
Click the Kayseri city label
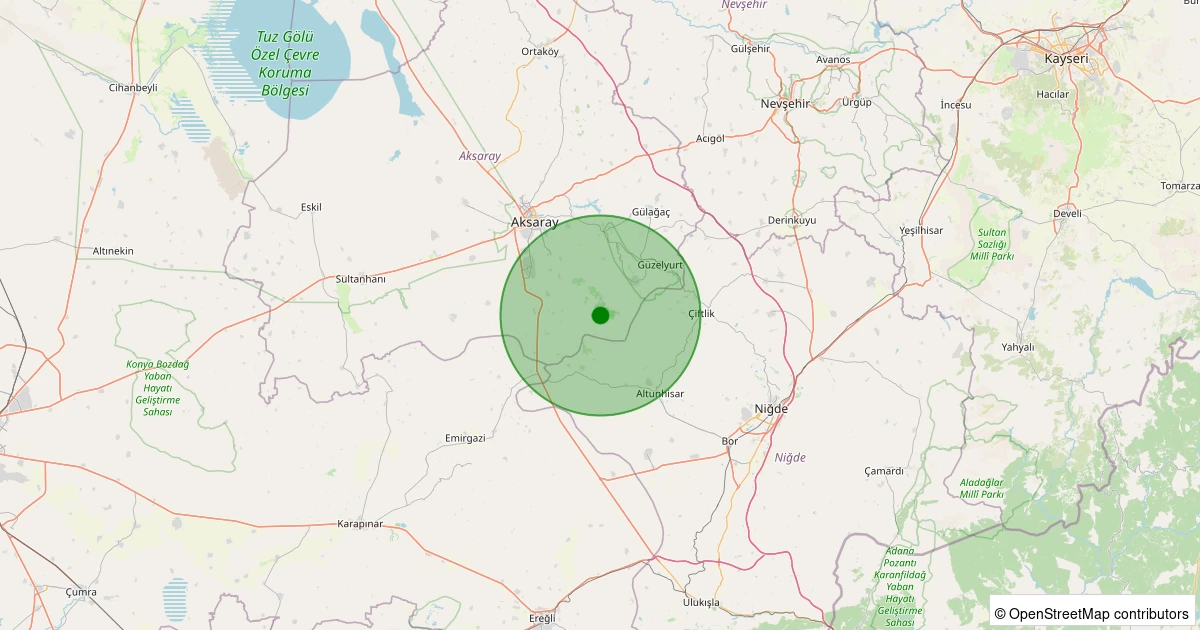(1065, 59)
